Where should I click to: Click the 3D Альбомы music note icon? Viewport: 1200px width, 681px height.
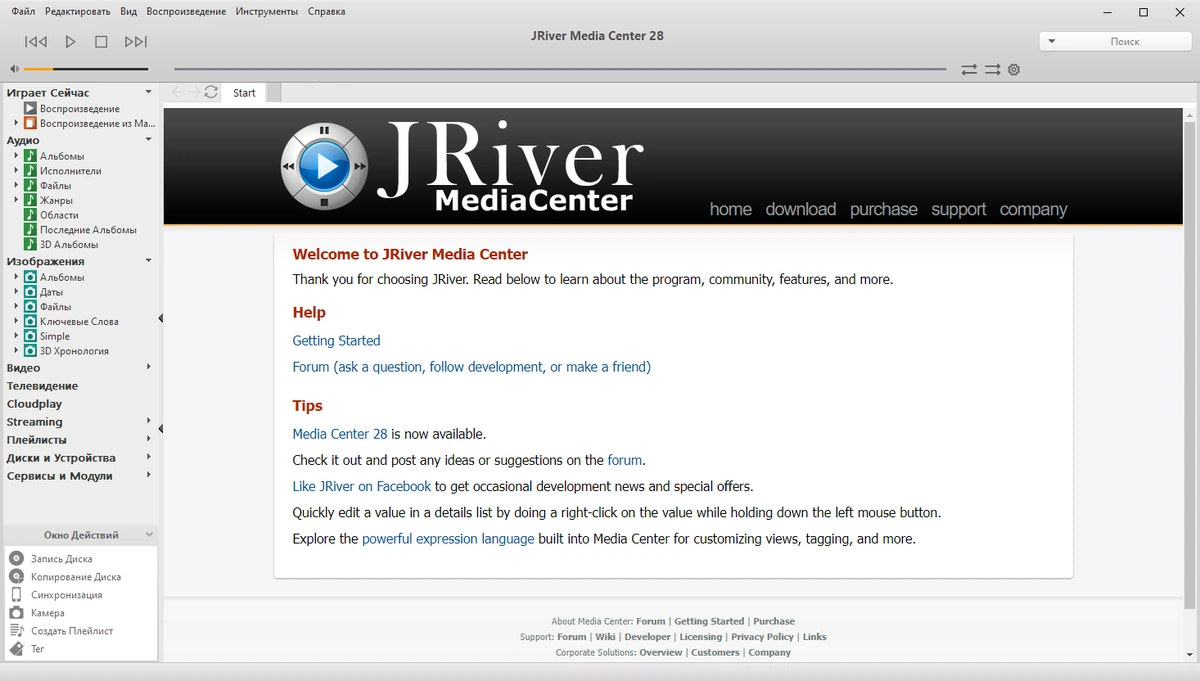tap(31, 244)
